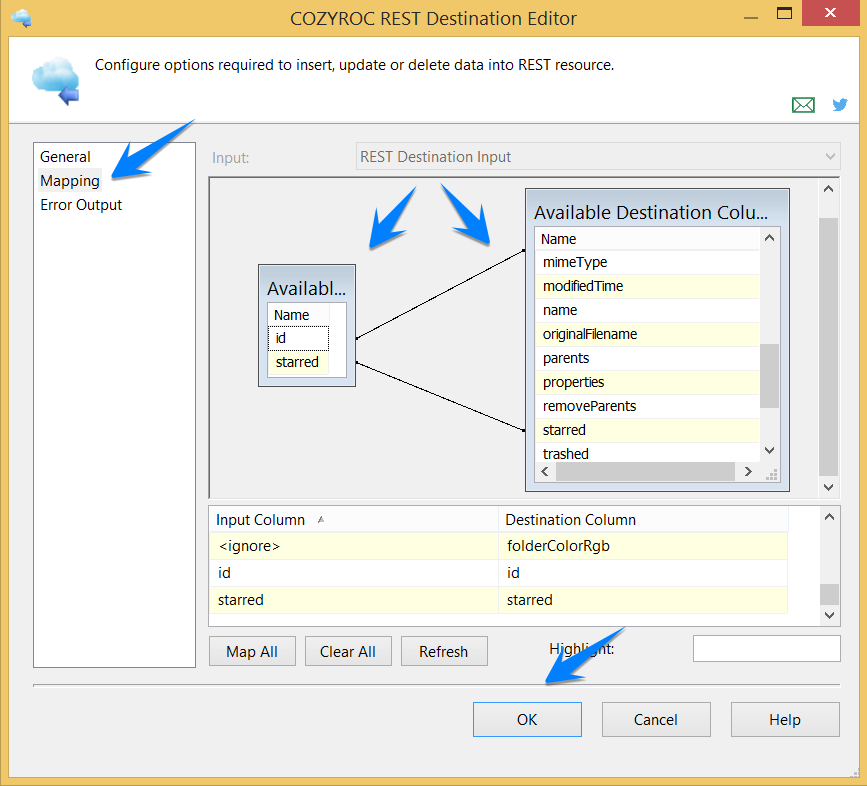Viewport: 867px width, 786px height.
Task: Select the Mapping page
Action: [x=70, y=181]
